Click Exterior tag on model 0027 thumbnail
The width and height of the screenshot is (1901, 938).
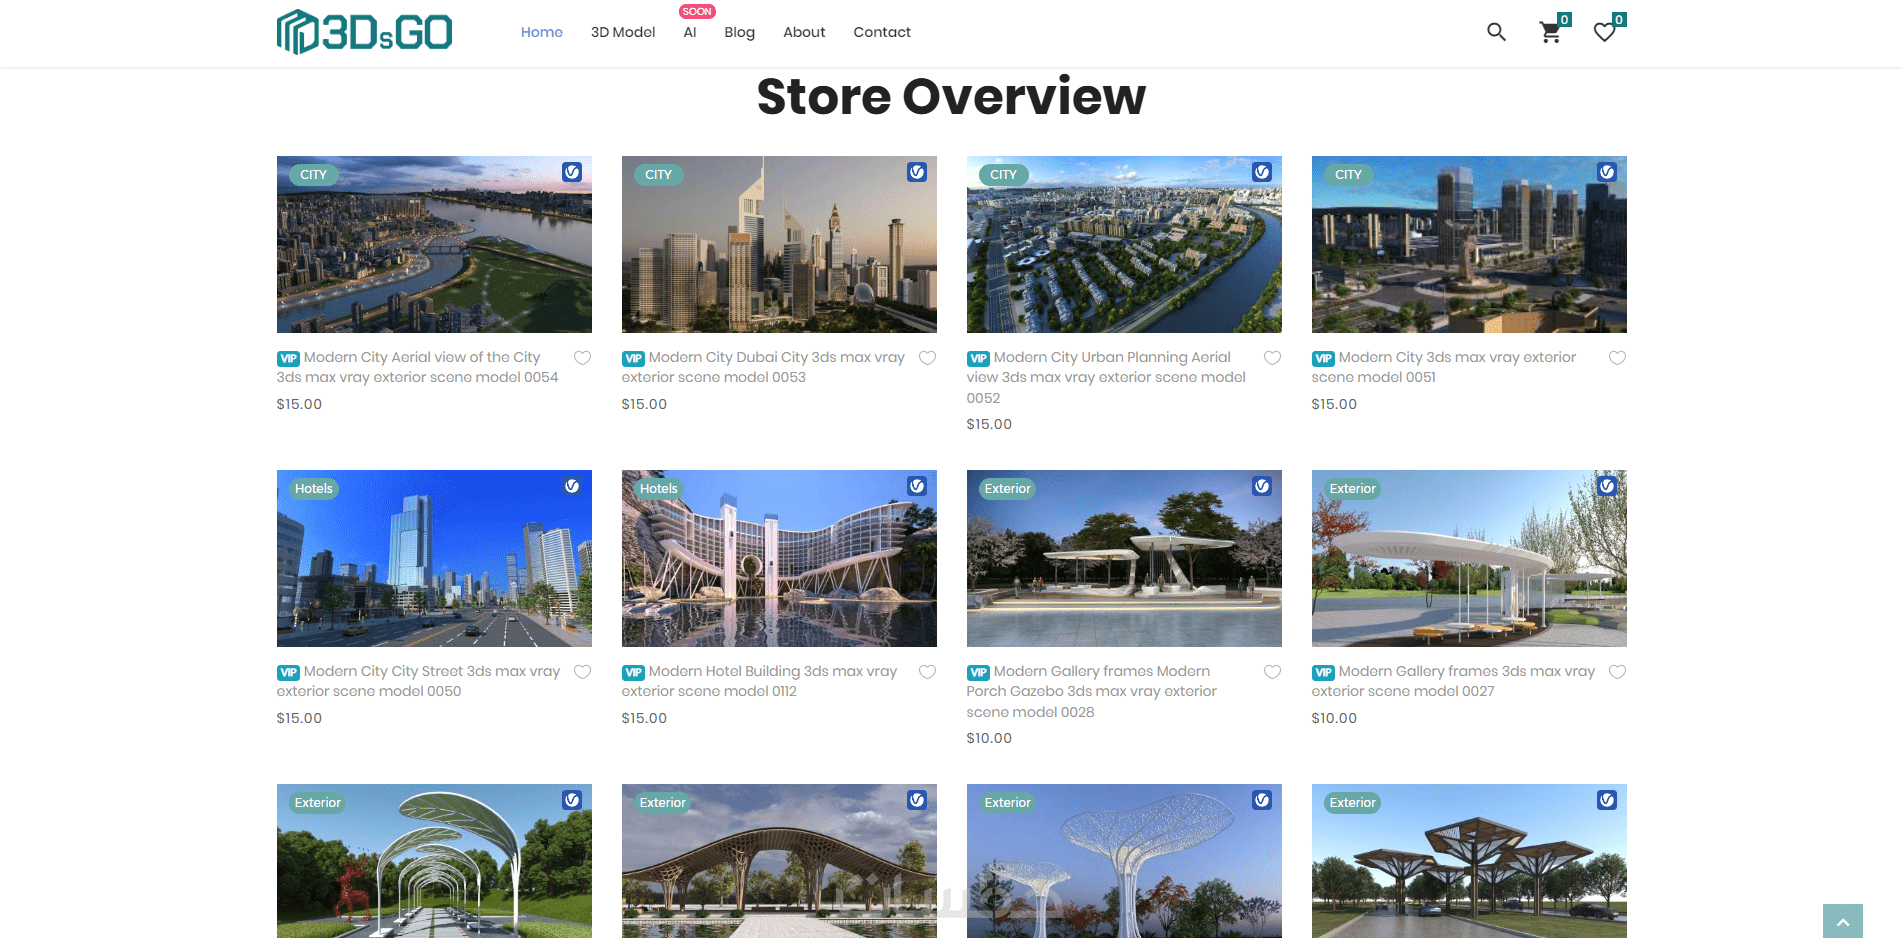[1352, 488]
